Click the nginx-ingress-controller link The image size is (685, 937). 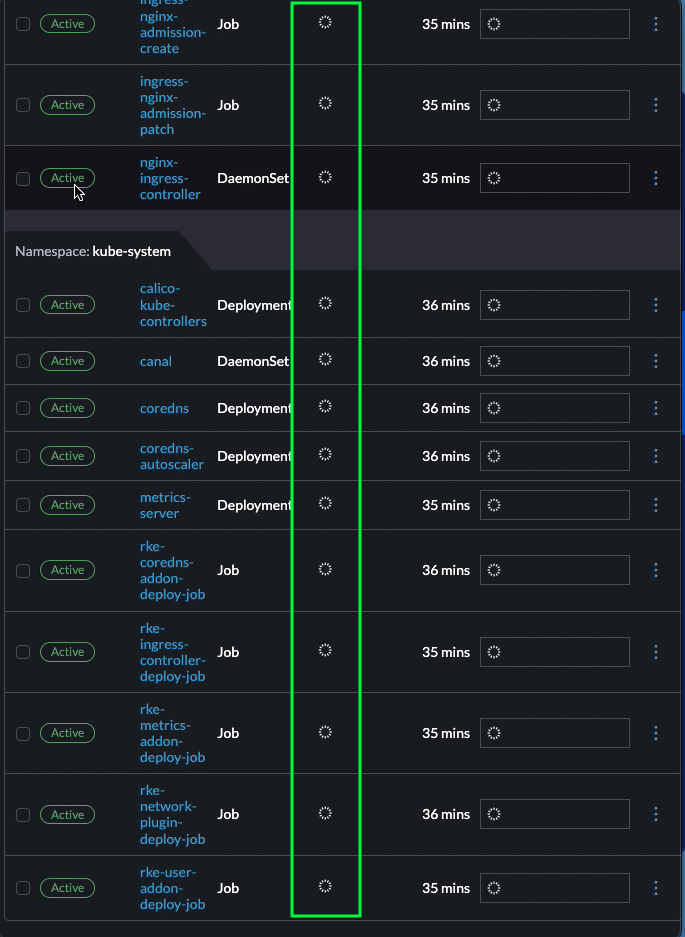tap(170, 178)
